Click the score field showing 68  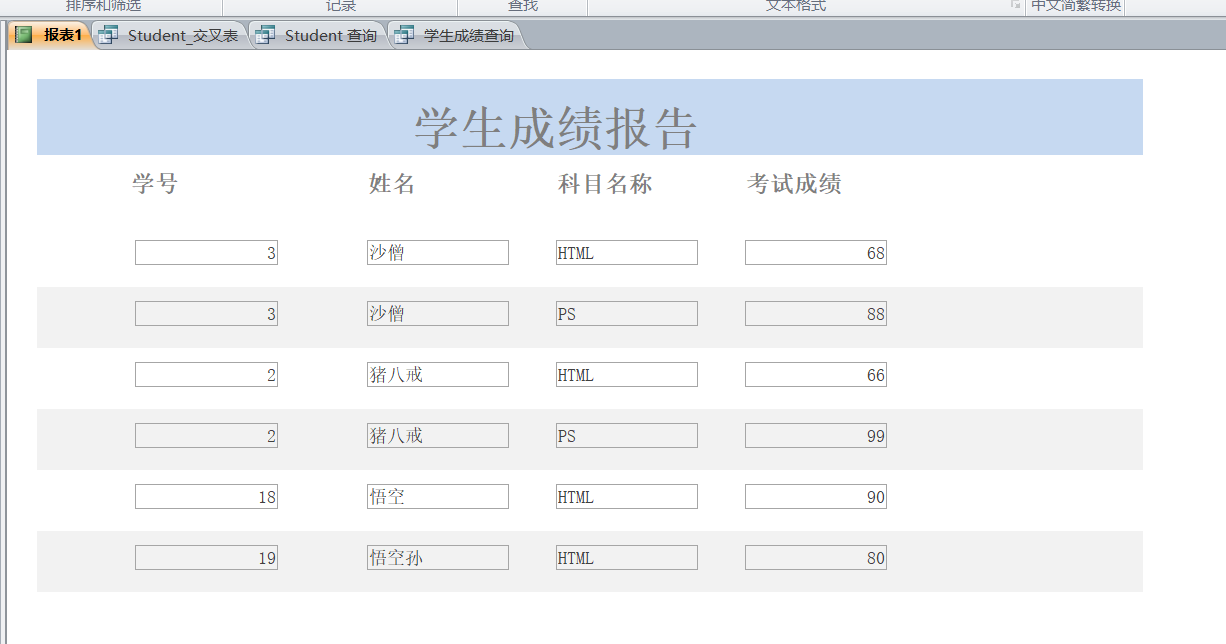[815, 253]
